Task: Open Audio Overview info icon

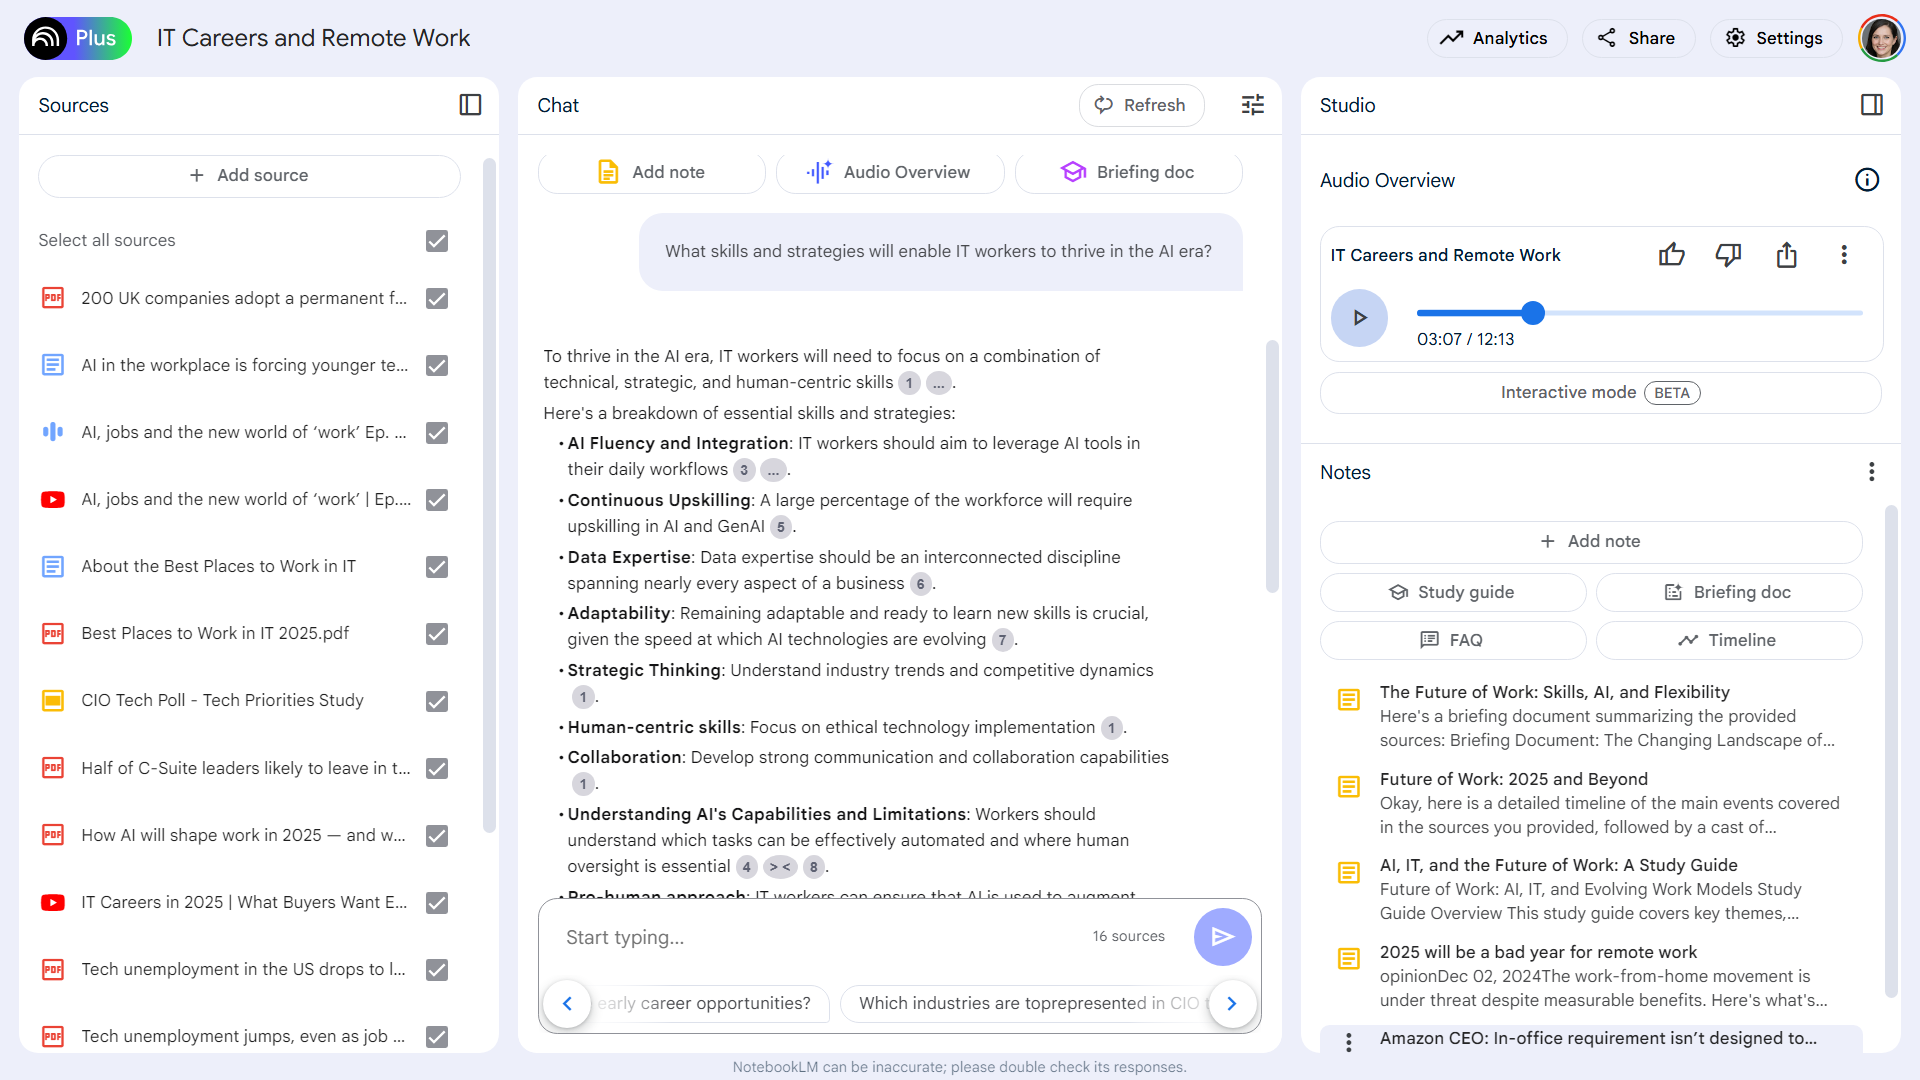Action: coord(1867,180)
